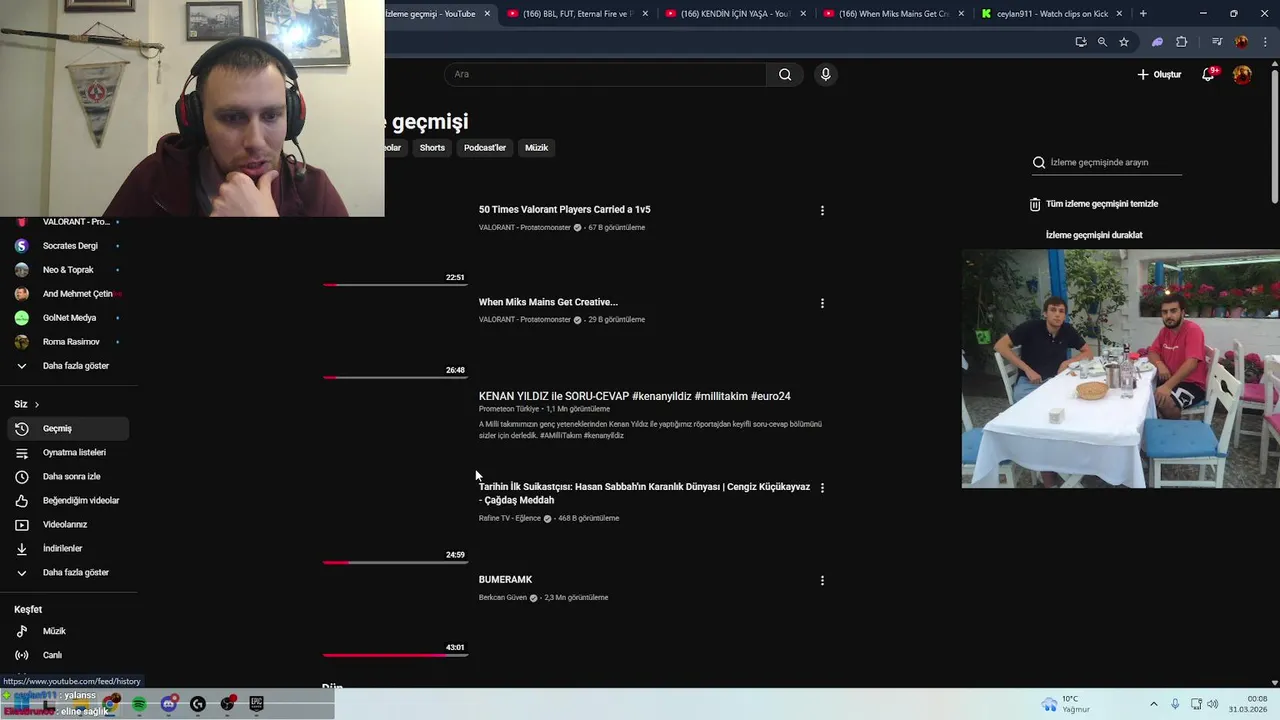This screenshot has width=1280, height=720.
Task: Open Socrates Dergi subscription
Action: click(x=68, y=246)
